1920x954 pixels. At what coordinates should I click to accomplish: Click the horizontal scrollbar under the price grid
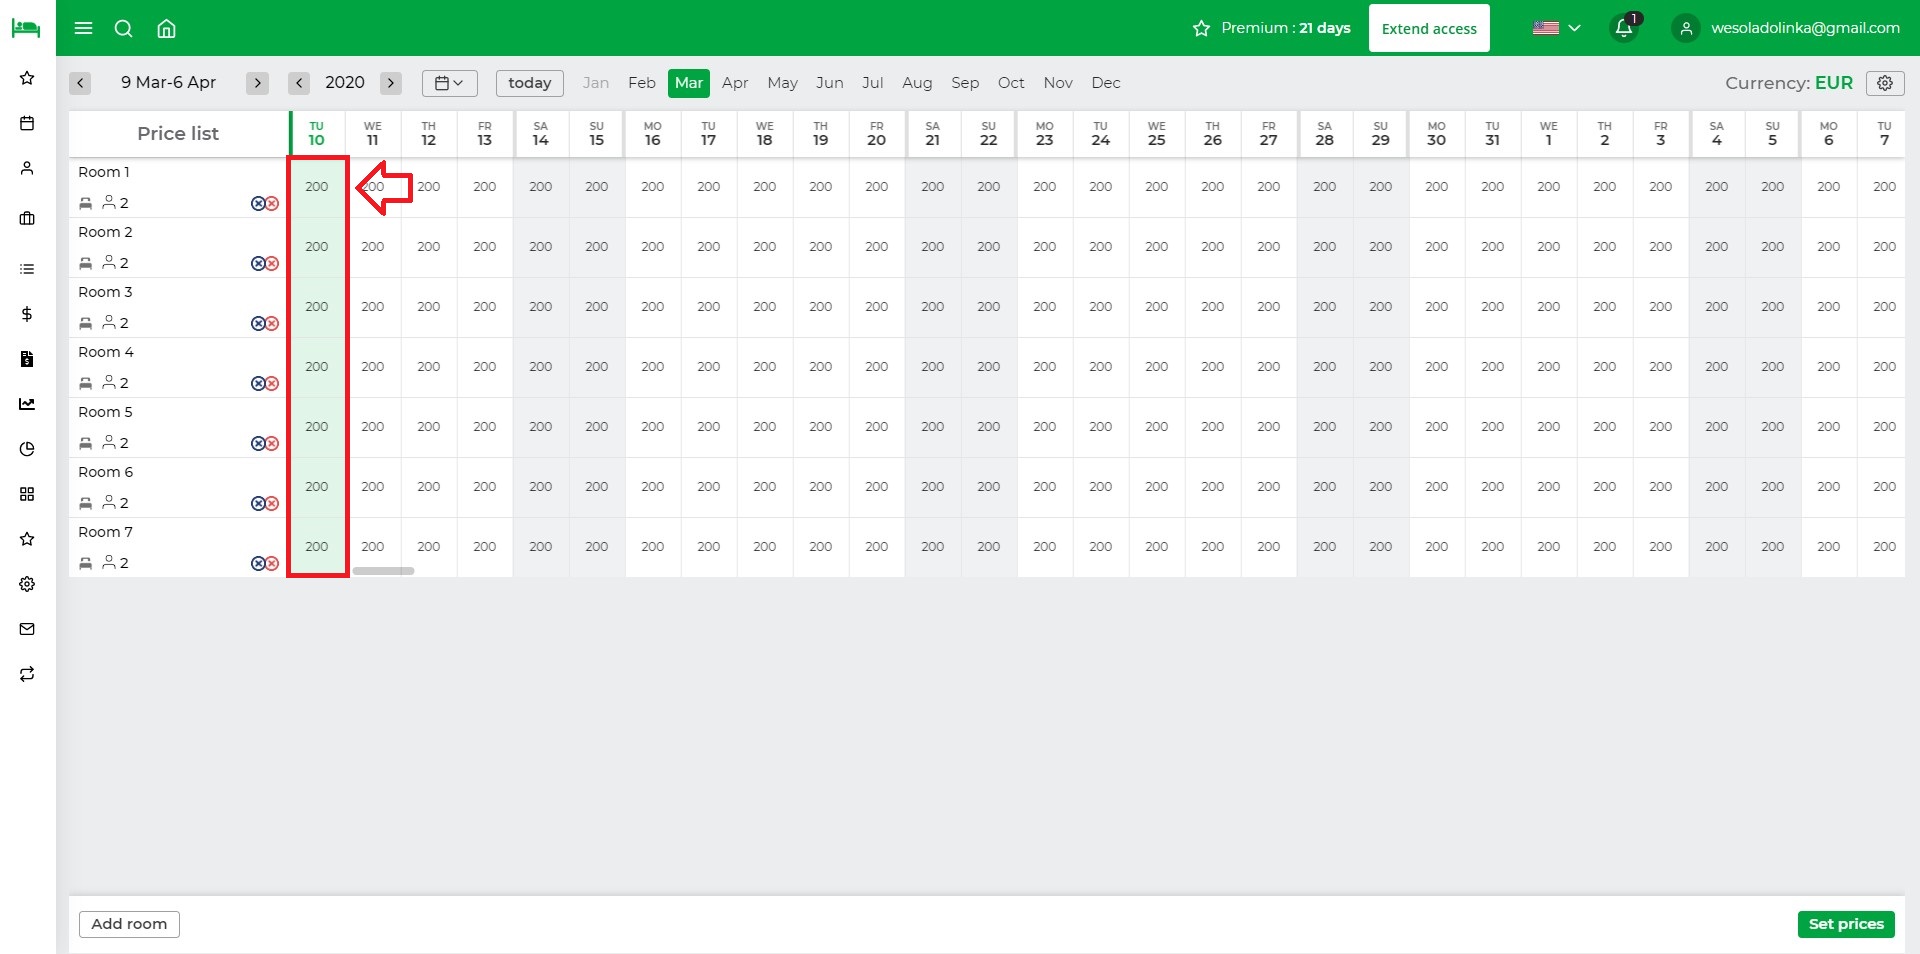384,571
